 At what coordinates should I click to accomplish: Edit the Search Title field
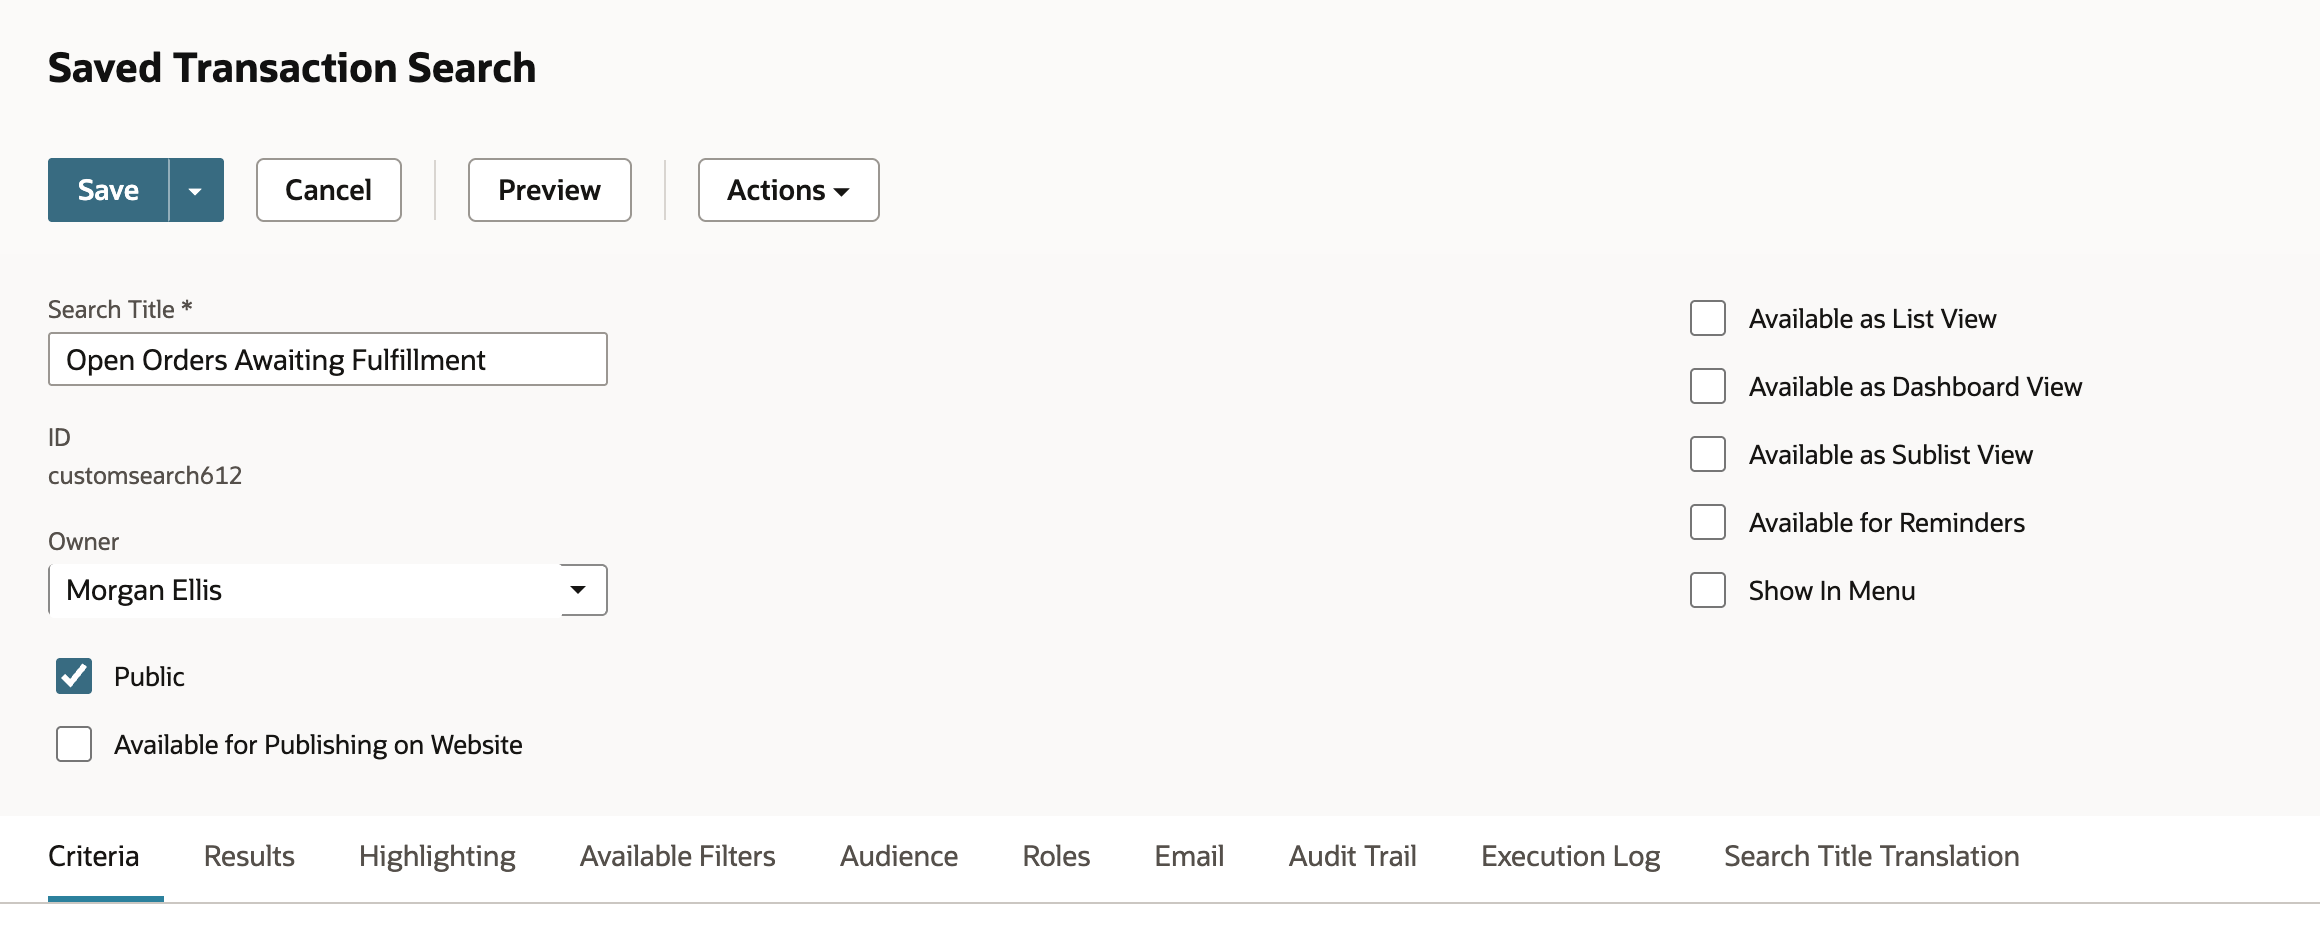tap(327, 359)
